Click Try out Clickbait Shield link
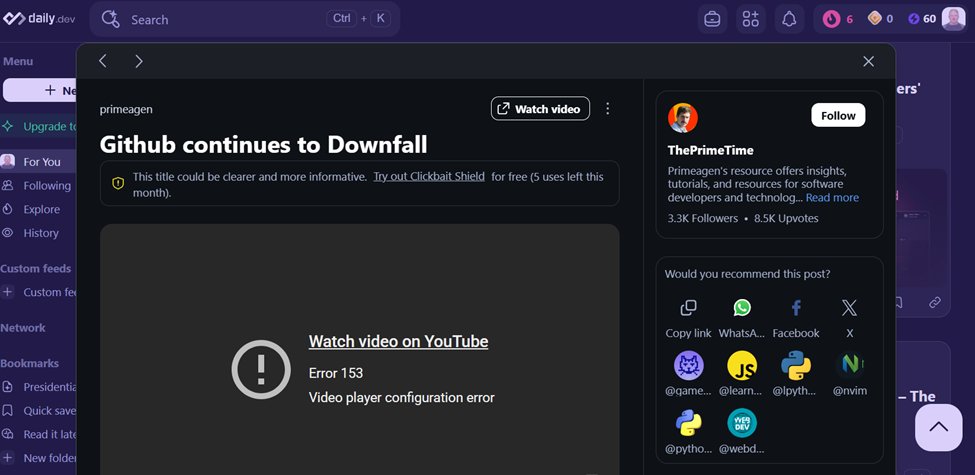This screenshot has height=475, width=975. (429, 177)
